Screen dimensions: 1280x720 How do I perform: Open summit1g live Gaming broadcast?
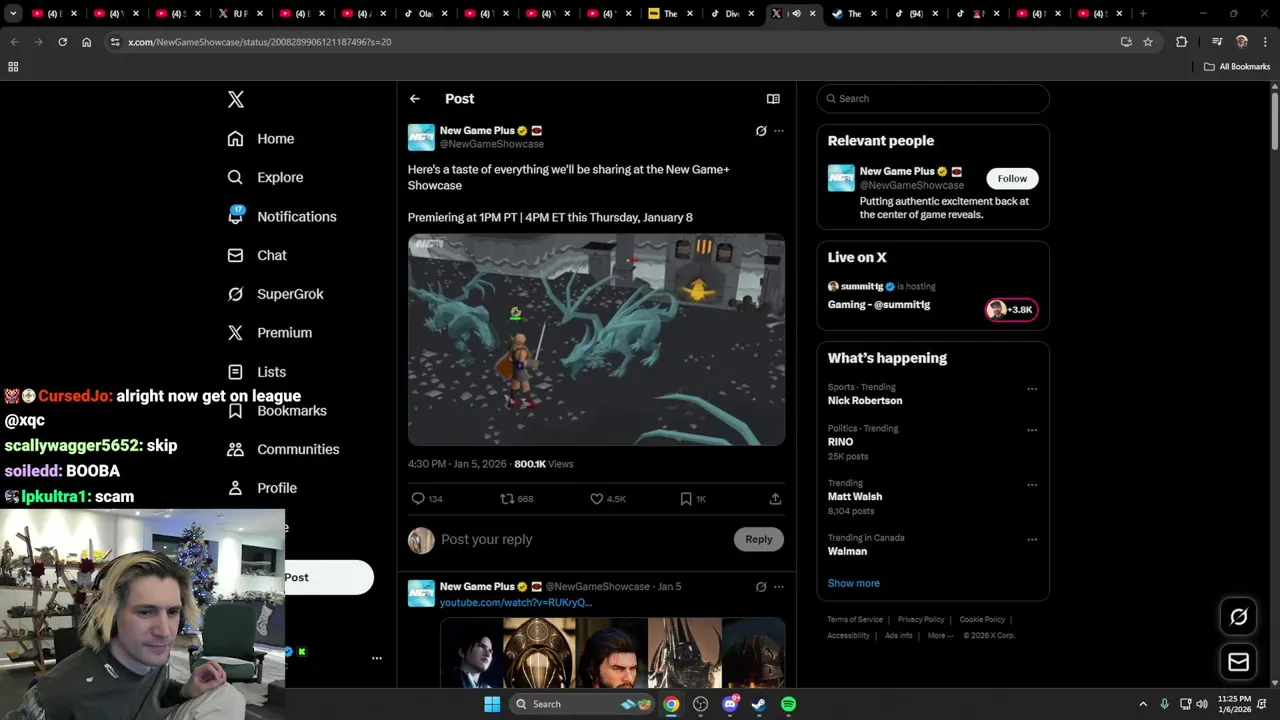[879, 305]
